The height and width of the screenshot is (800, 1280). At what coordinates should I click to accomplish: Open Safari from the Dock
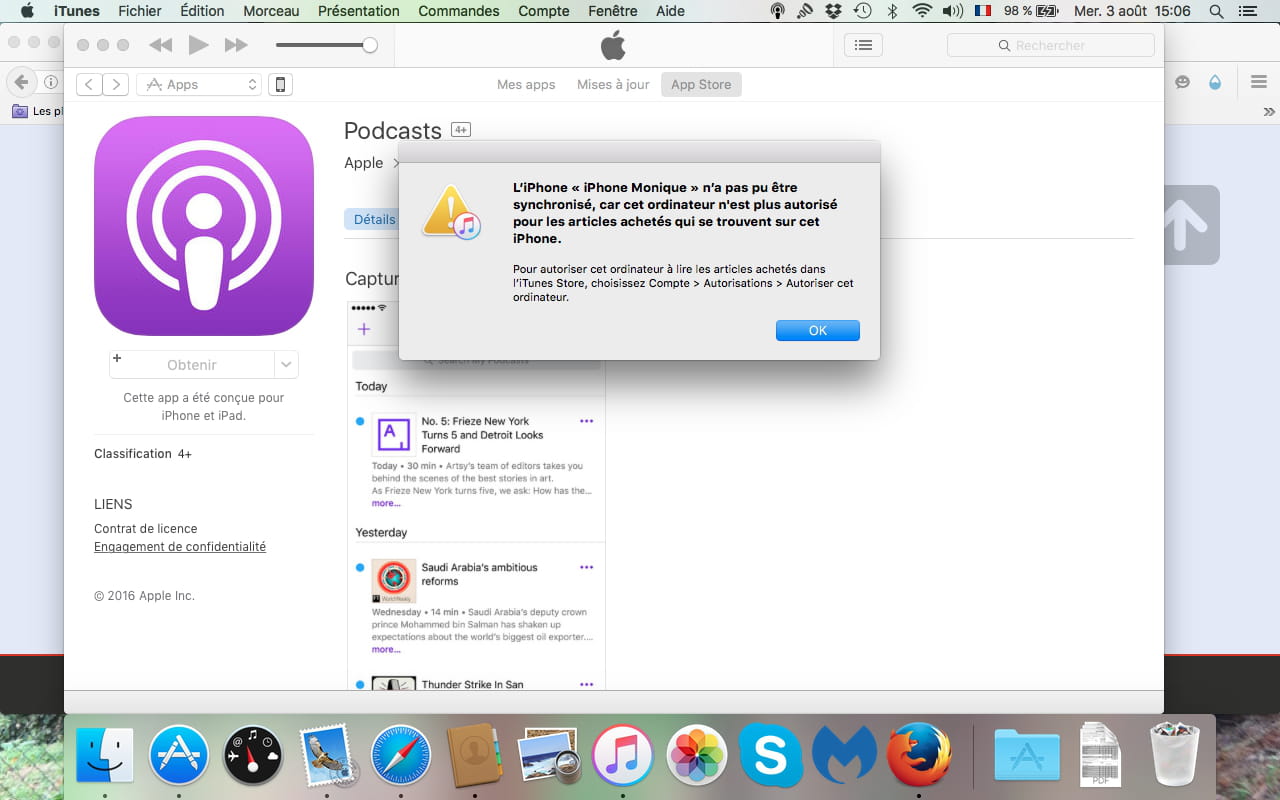(401, 755)
